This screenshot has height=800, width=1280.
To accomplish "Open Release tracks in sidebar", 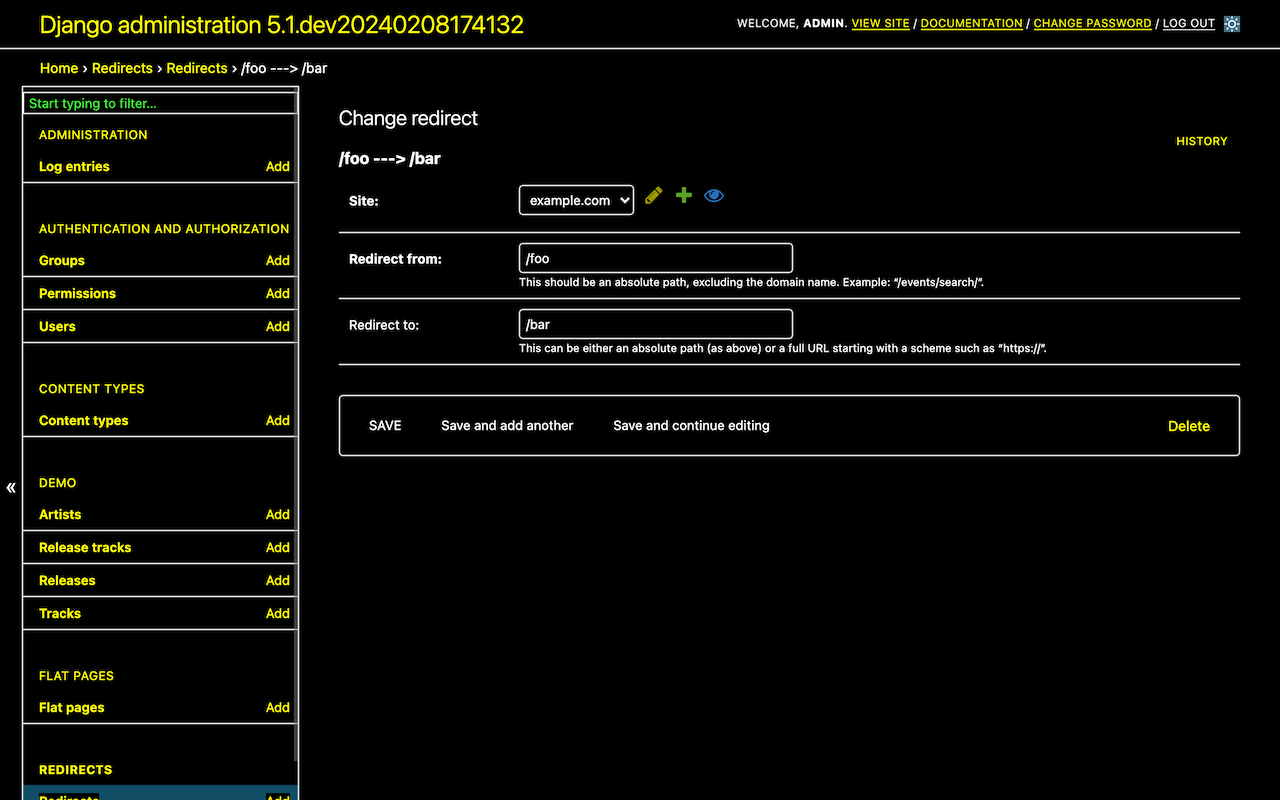I will (85, 547).
